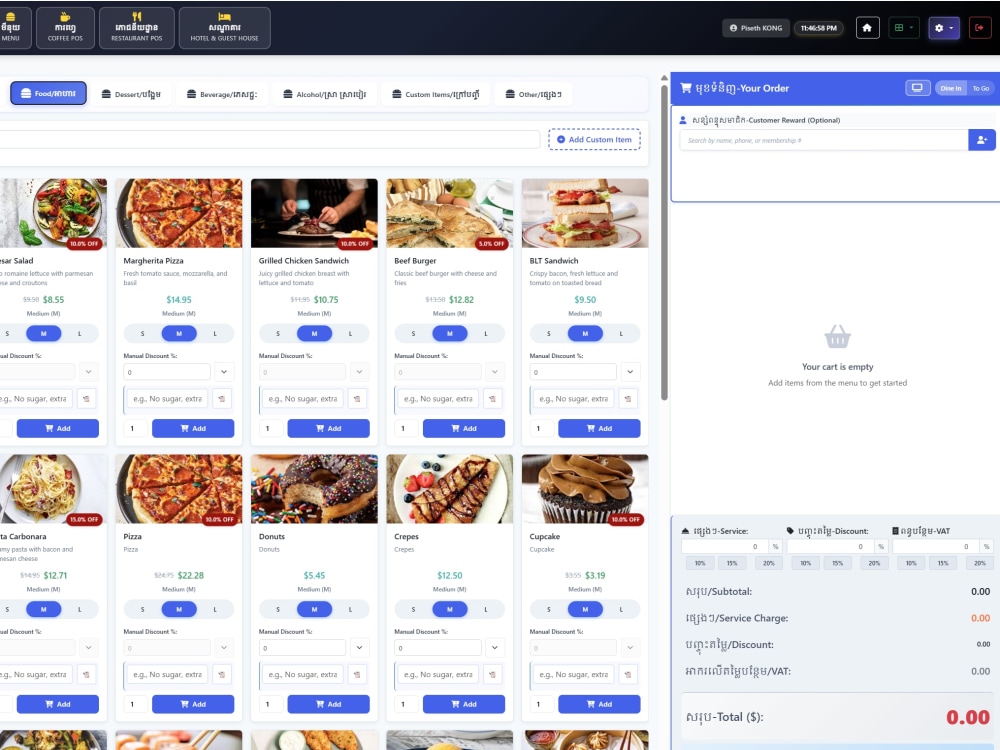The width and height of the screenshot is (1000, 750).
Task: Click note template icon on Grilled Chicken Sandwich
Action: coord(357,399)
